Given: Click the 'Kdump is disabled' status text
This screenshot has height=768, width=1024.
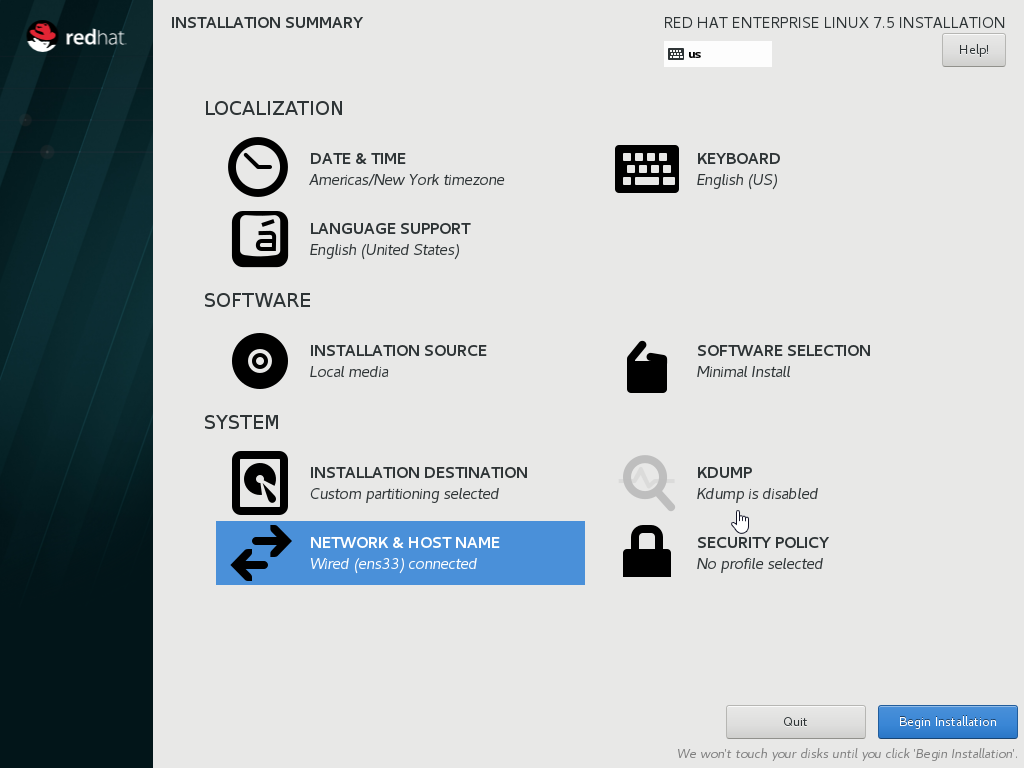Looking at the screenshot, I should click(756, 494).
